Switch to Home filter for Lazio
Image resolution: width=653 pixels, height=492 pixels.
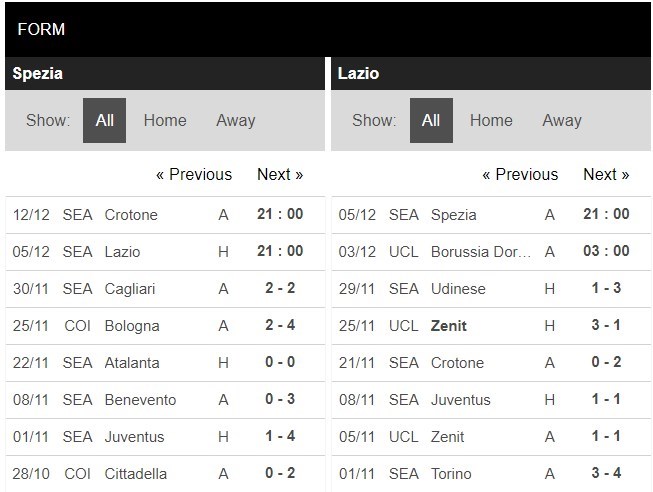(491, 120)
